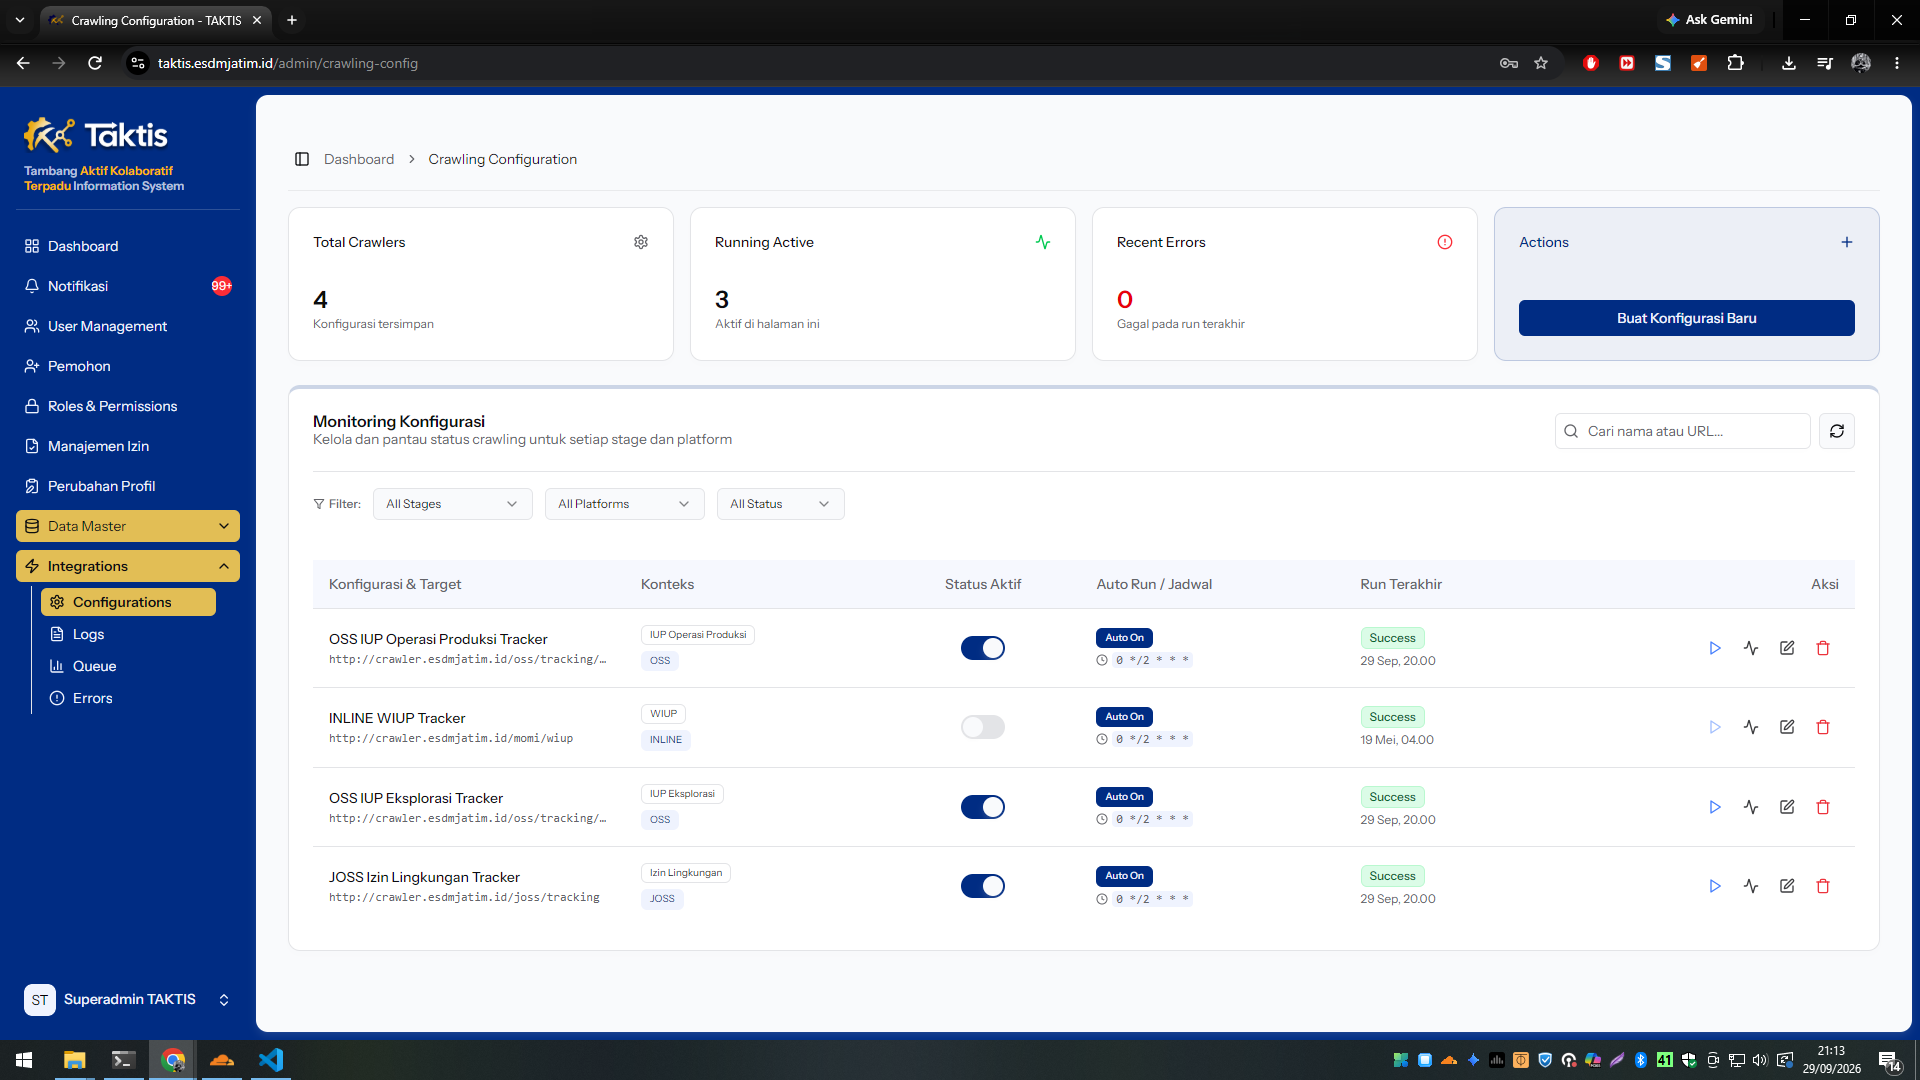
Task: Open browser downloads icon
Action: (1789, 63)
